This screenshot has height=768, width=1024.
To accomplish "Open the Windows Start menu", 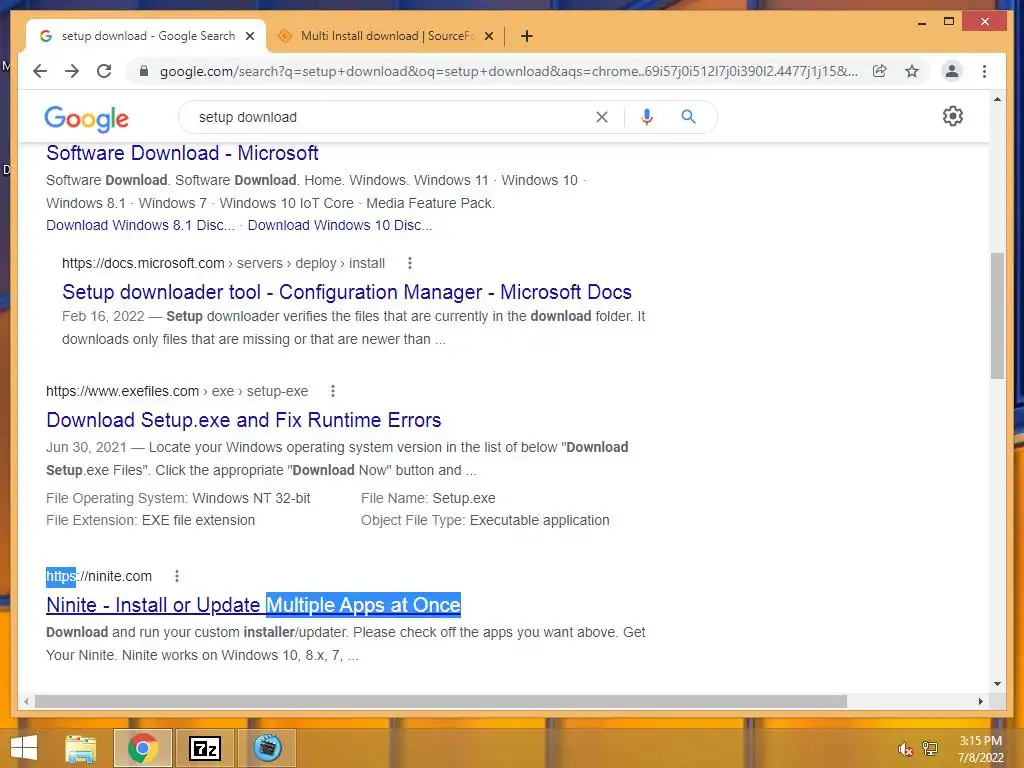I will coord(24,748).
